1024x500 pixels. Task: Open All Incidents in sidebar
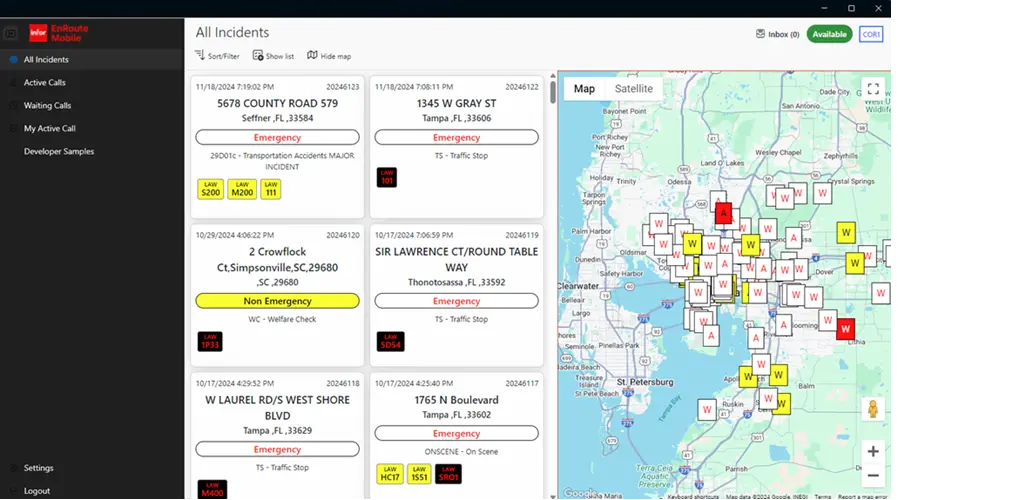(91, 59)
